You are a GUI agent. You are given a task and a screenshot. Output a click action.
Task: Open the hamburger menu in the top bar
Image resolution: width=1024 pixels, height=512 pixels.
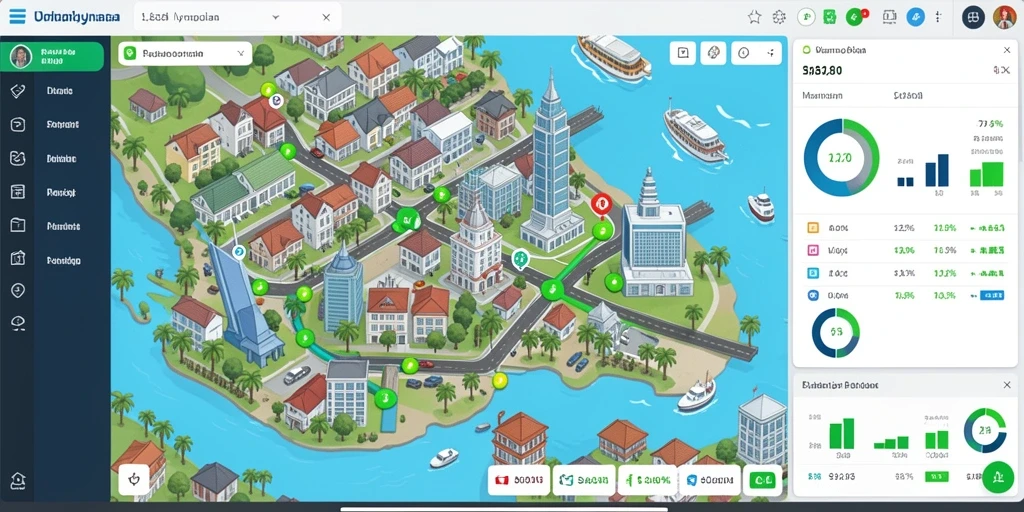[17, 16]
